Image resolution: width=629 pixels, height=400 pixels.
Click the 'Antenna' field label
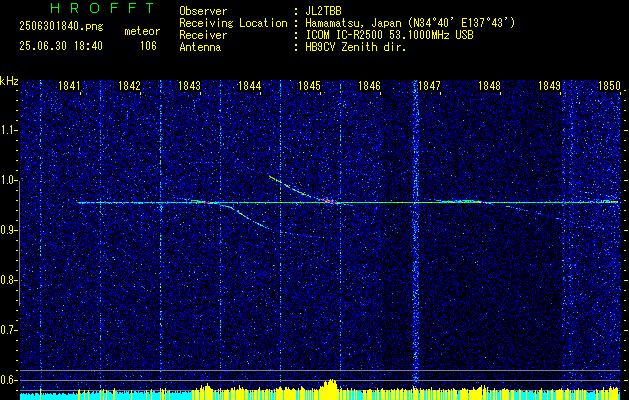click(x=200, y=47)
